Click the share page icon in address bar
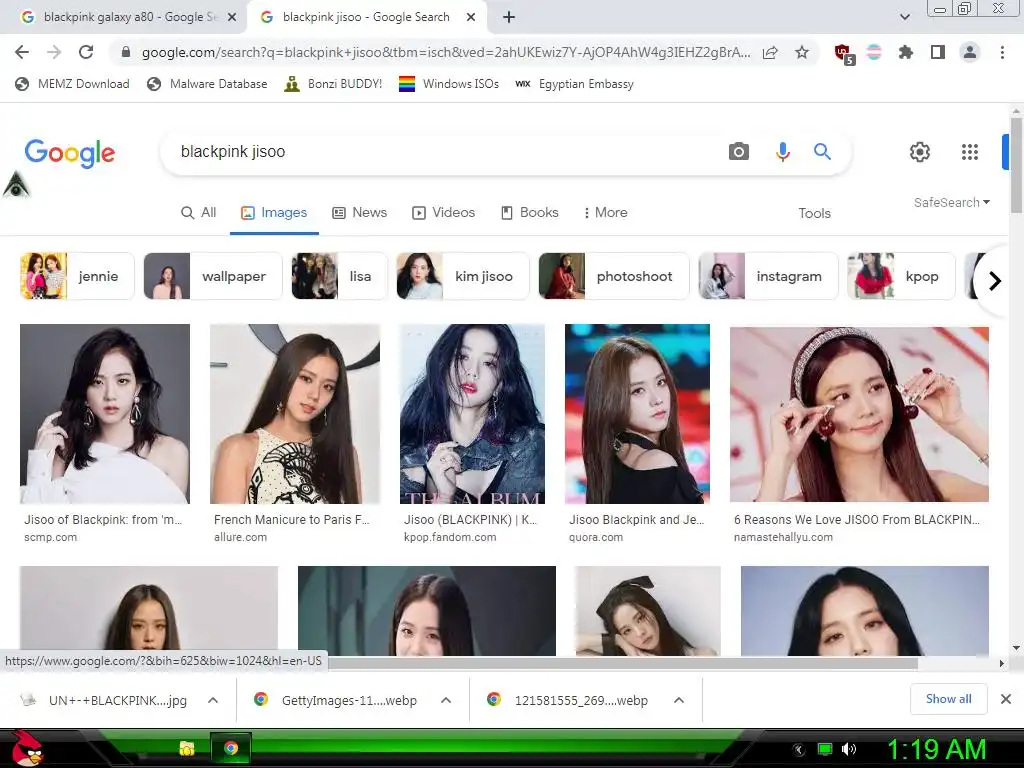This screenshot has width=1024, height=768. [770, 52]
